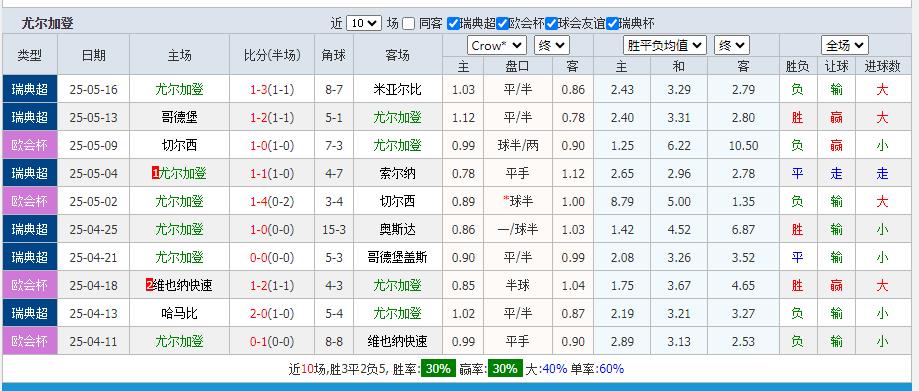
Task: Open the 1-2(1-1) score on 25-05-13
Action: (x=272, y=118)
